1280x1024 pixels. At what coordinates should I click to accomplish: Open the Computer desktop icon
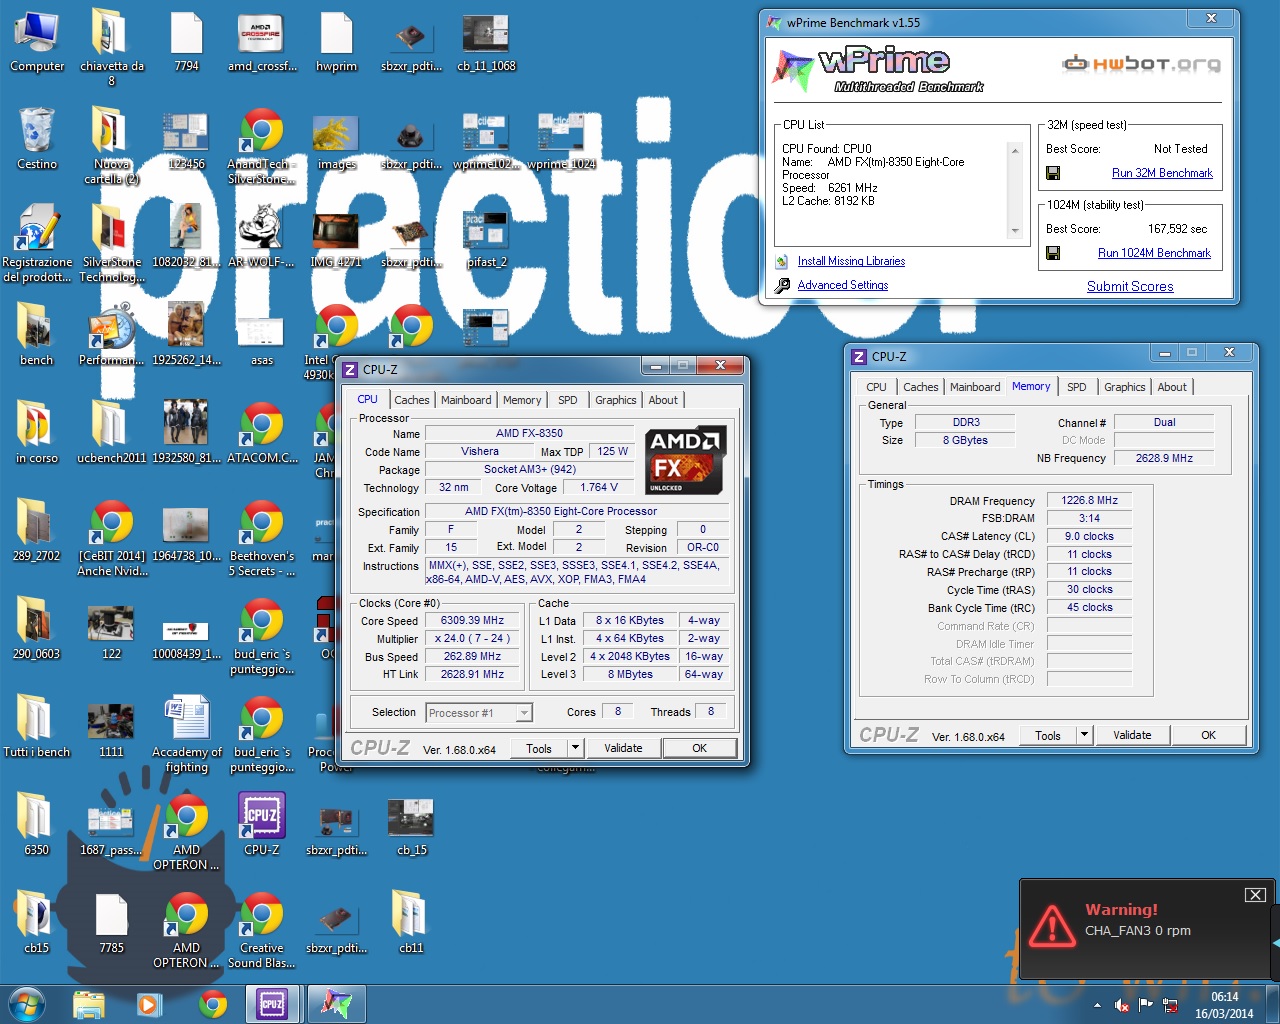click(x=37, y=42)
